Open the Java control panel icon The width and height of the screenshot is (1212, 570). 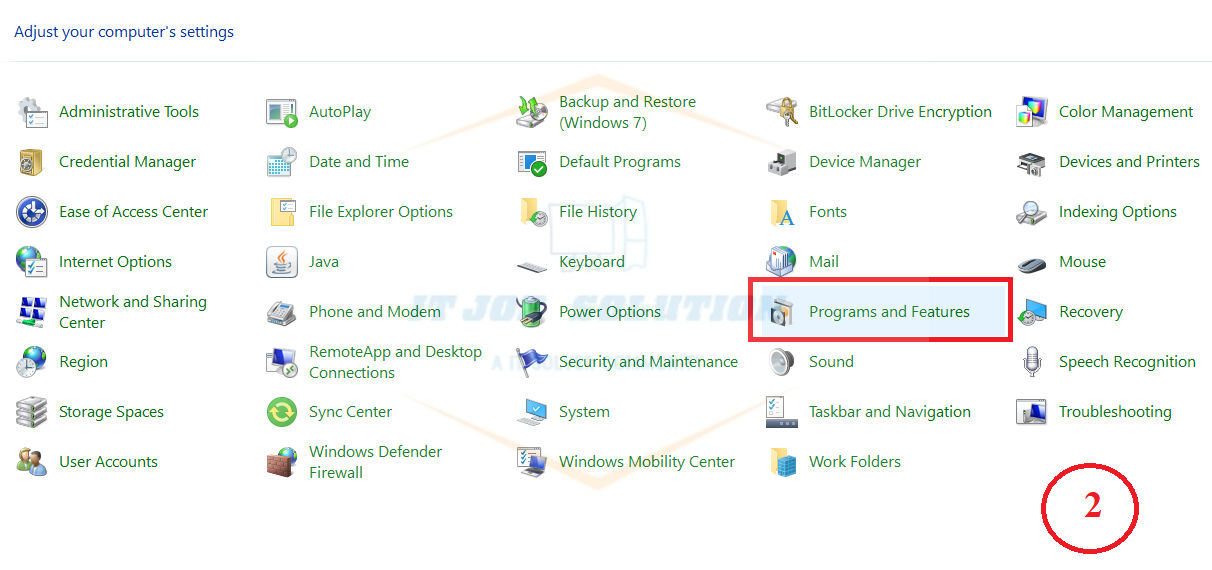(x=282, y=262)
